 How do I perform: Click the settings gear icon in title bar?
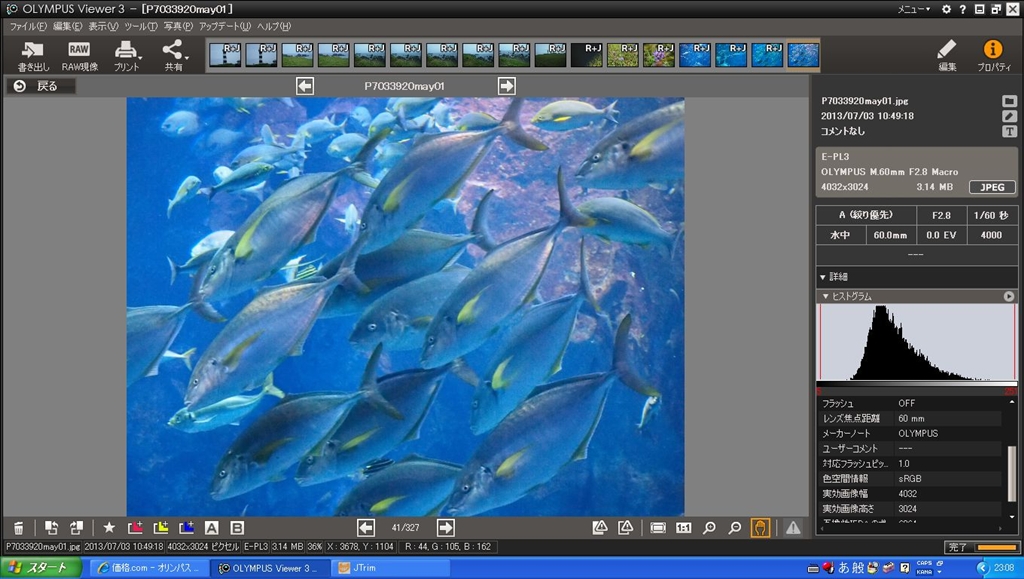click(x=946, y=9)
